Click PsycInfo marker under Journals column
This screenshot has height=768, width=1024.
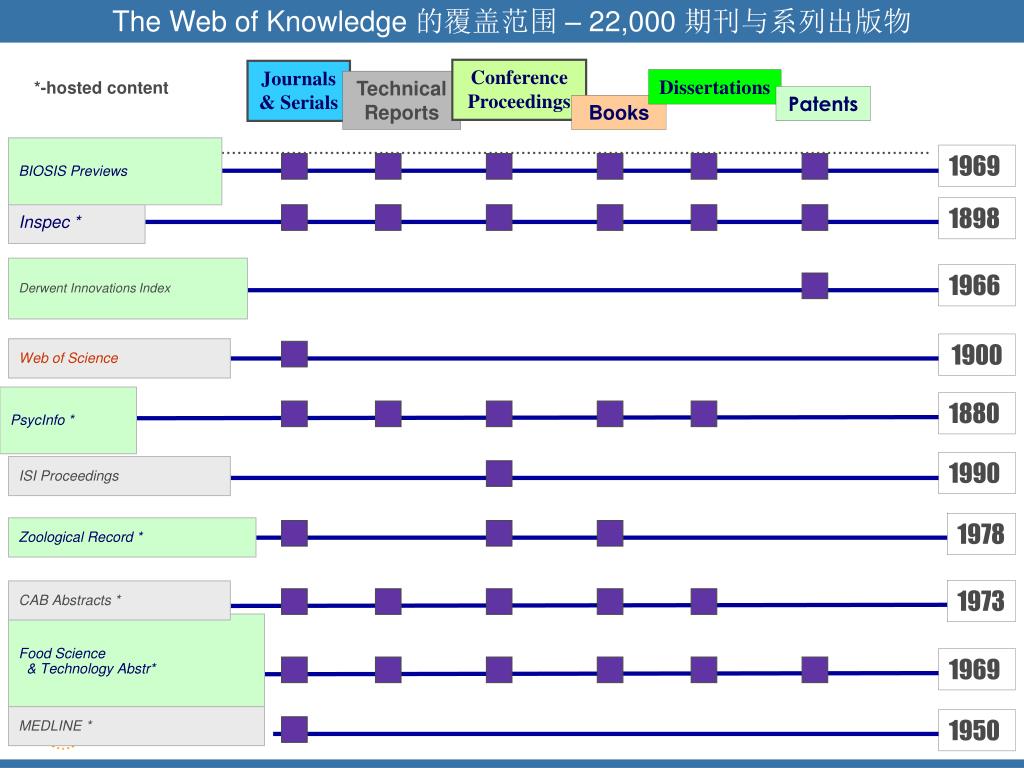click(295, 414)
